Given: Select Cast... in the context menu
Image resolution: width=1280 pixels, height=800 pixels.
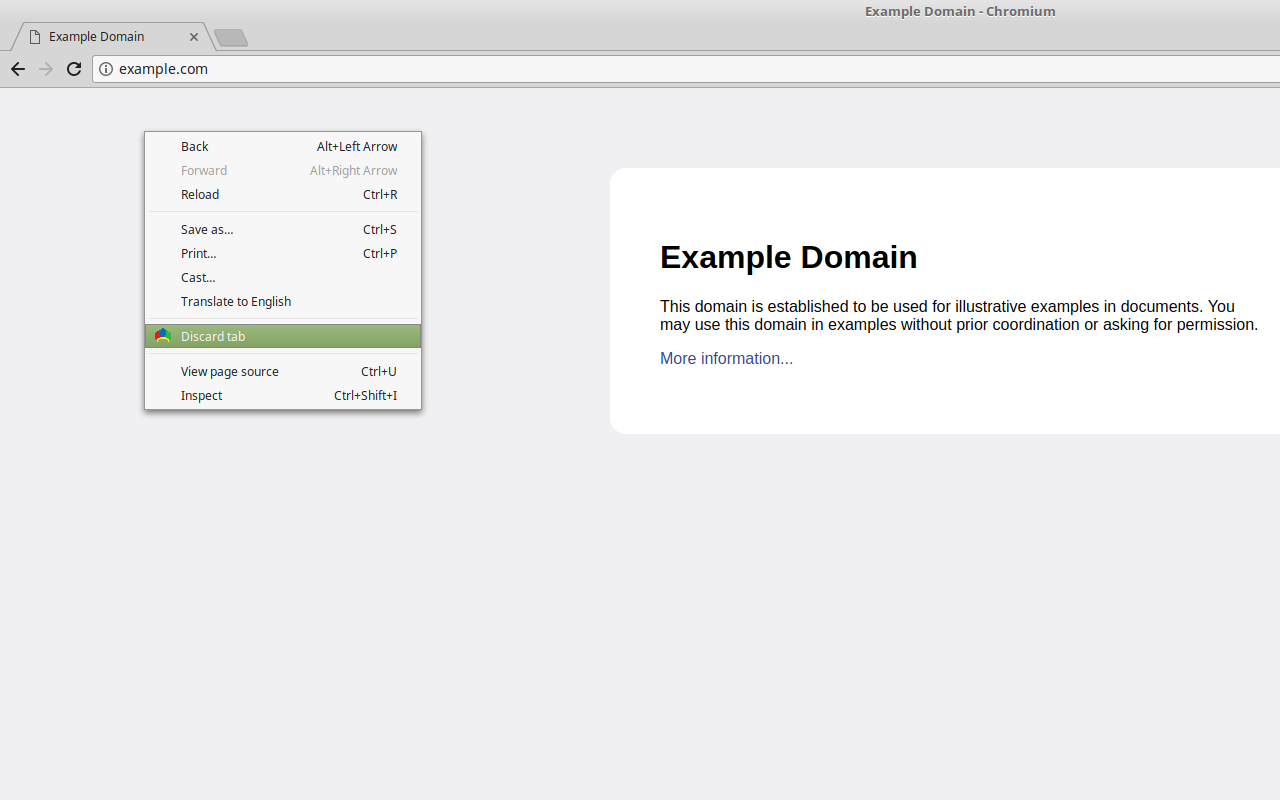Looking at the screenshot, I should point(283,277).
